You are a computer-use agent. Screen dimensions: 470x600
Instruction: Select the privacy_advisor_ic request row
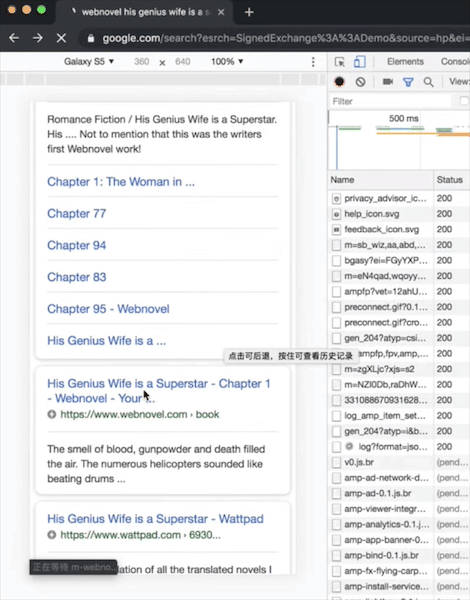(399, 198)
